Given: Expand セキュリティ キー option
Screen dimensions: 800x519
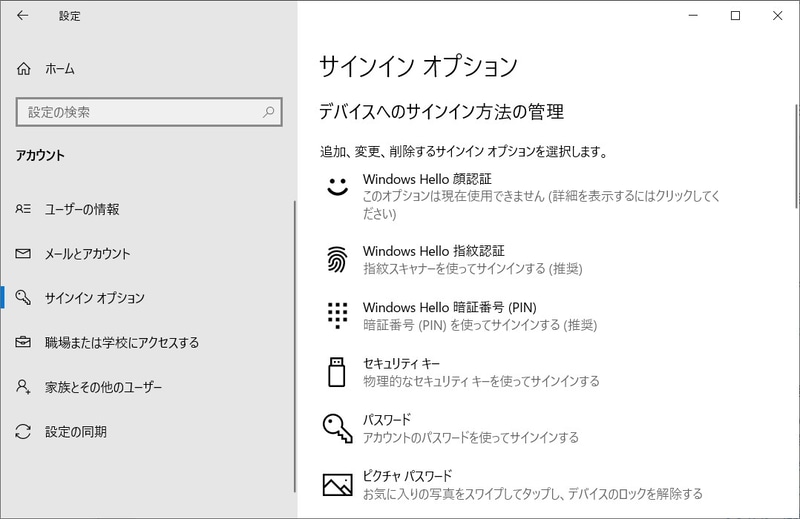Looking at the screenshot, I should tap(523, 372).
